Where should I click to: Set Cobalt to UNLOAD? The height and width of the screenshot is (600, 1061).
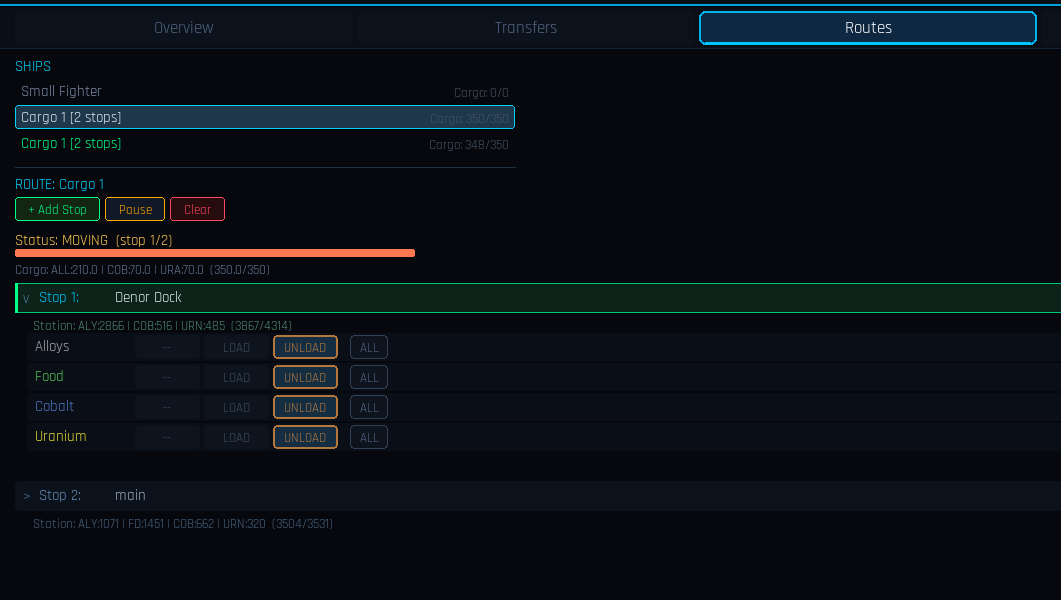point(305,407)
